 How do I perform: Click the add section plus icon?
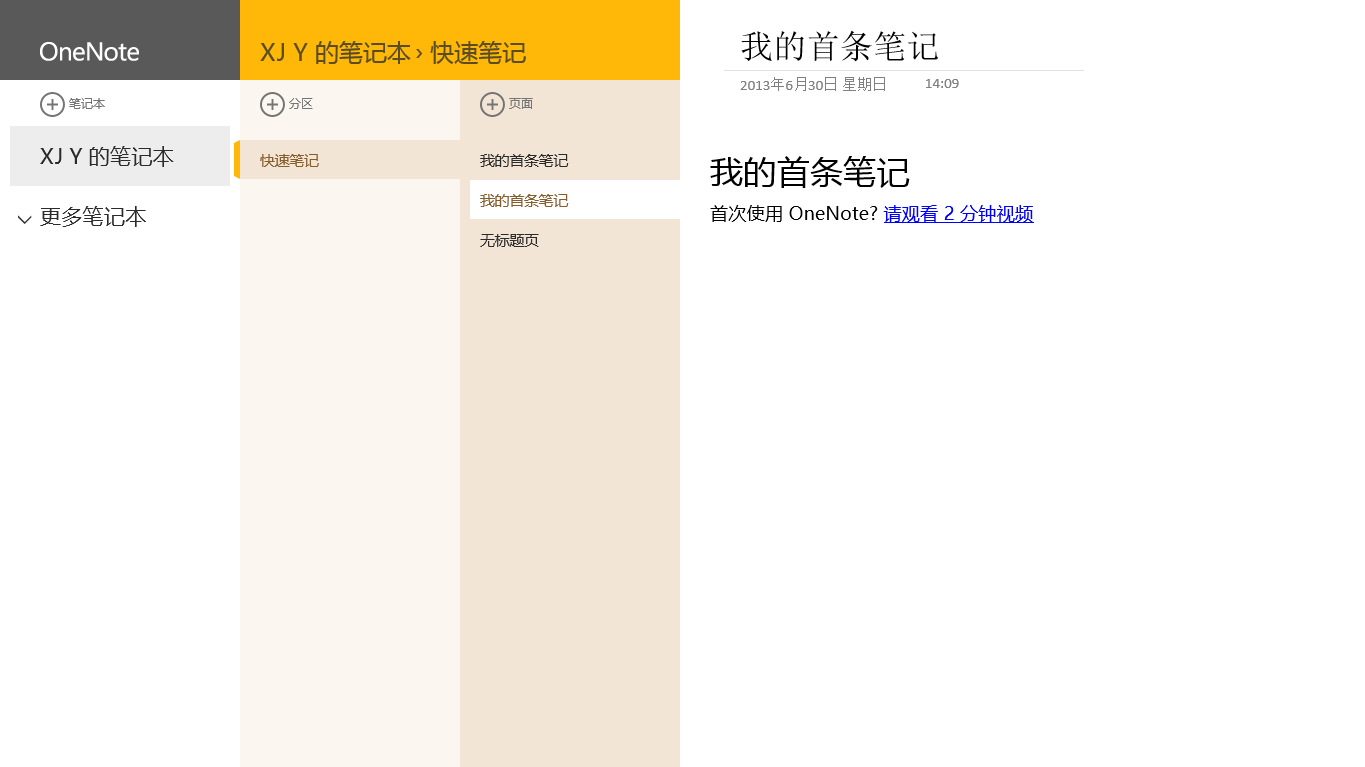[272, 104]
